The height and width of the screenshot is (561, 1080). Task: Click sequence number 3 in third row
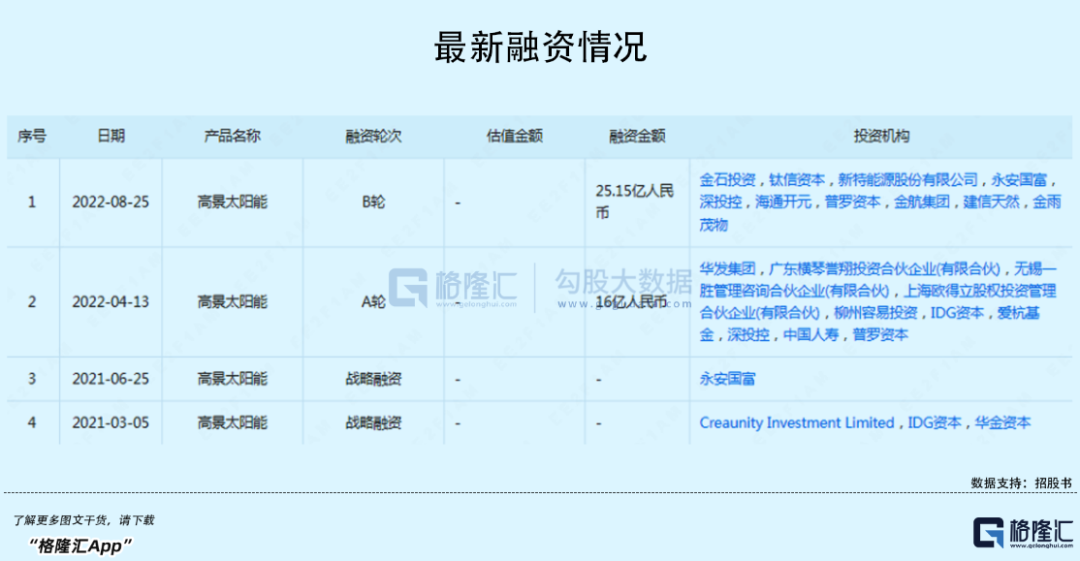(x=32, y=379)
